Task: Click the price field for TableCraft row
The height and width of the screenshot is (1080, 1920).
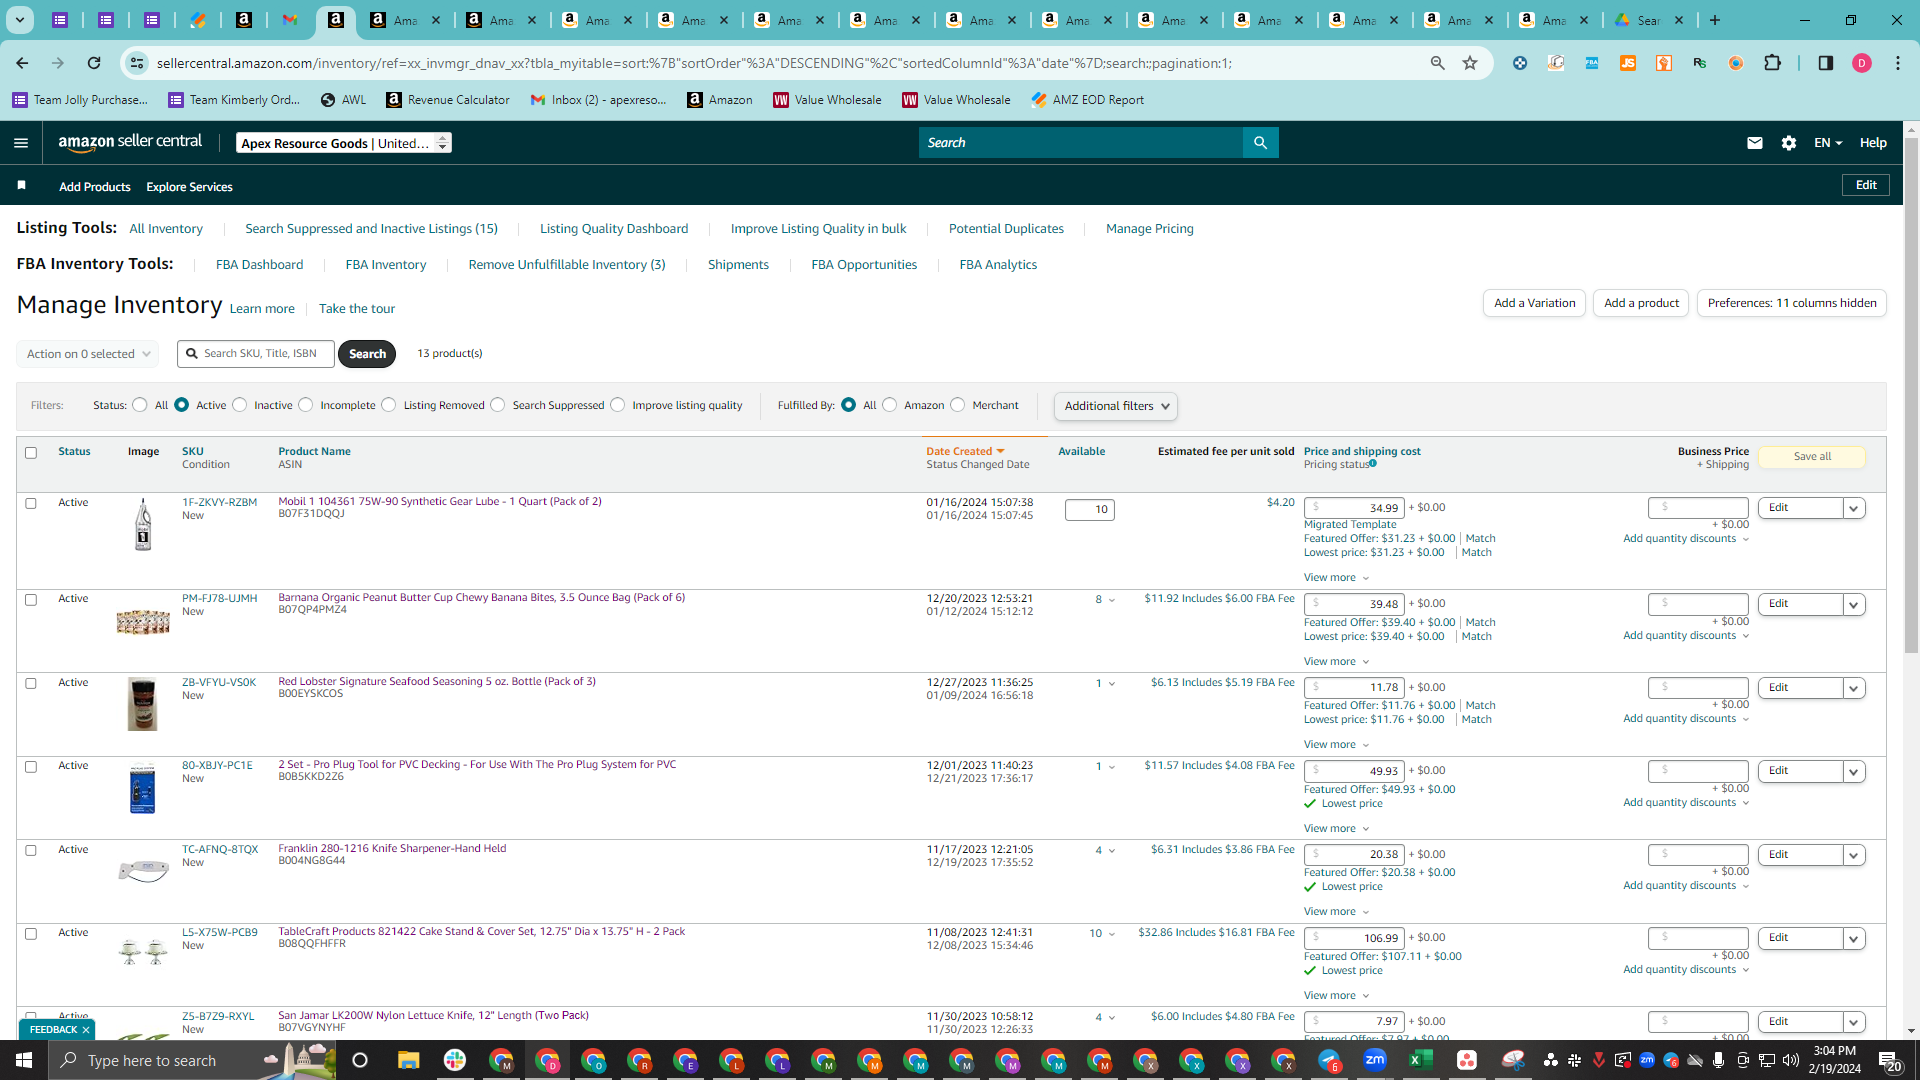Action: [1354, 938]
